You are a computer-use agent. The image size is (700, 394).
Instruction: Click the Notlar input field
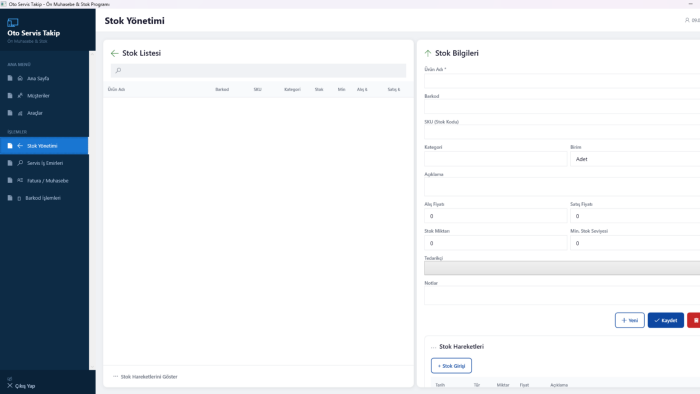coord(562,296)
